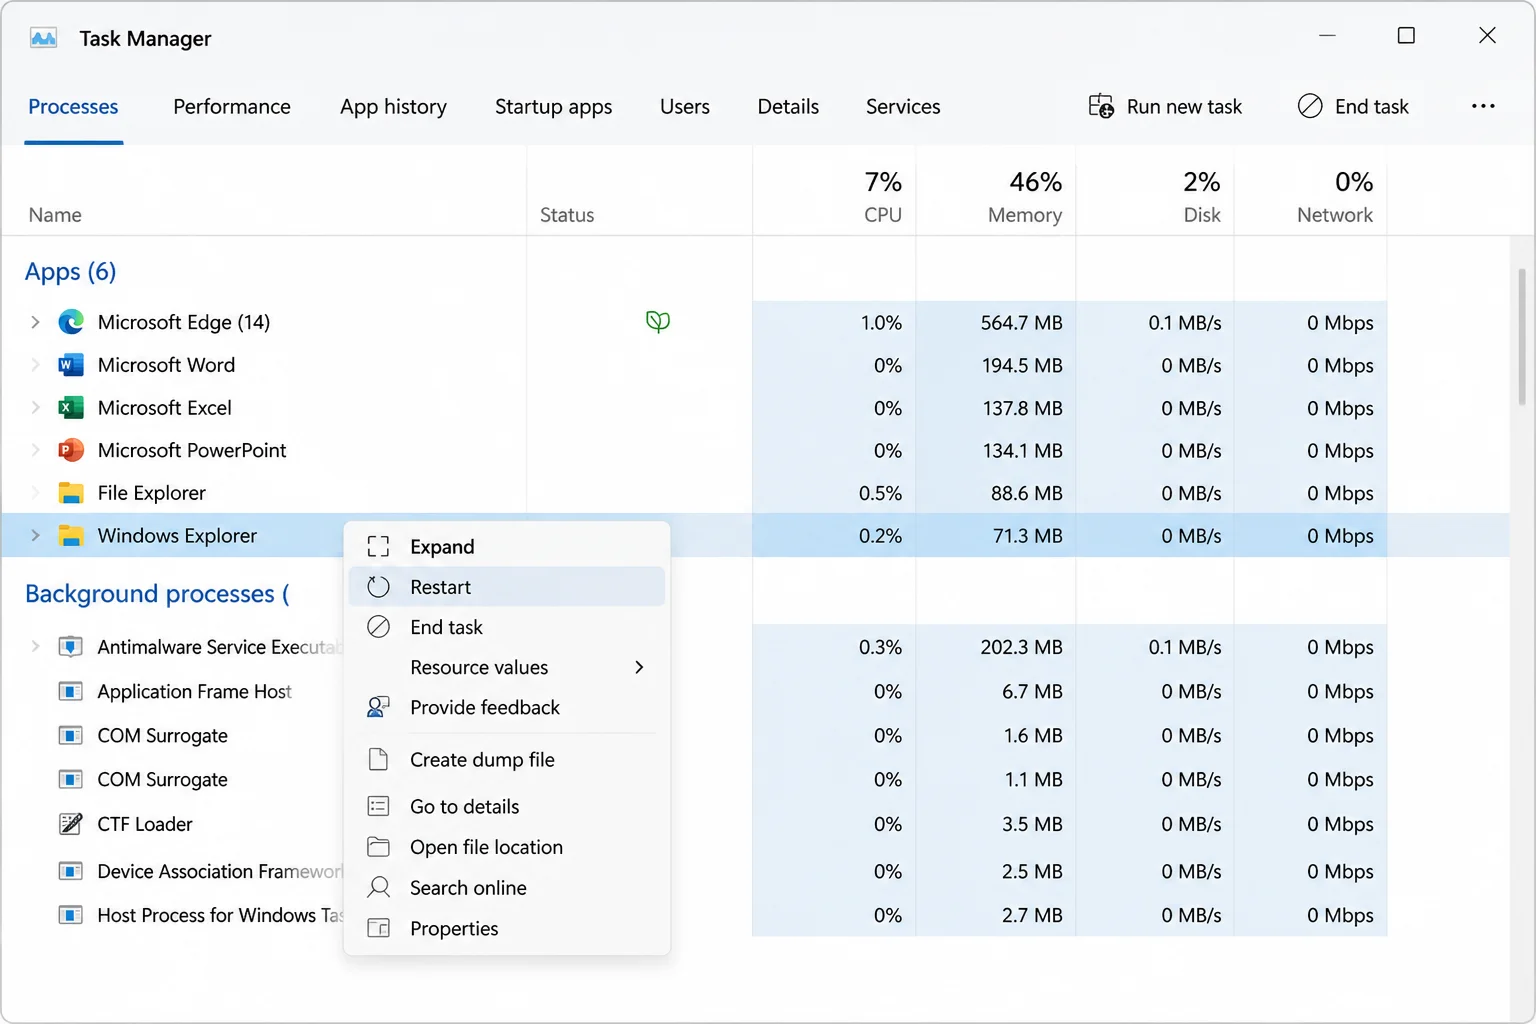Expand the Microsoft Edge (14) process group
The width and height of the screenshot is (1536, 1024).
35,322
